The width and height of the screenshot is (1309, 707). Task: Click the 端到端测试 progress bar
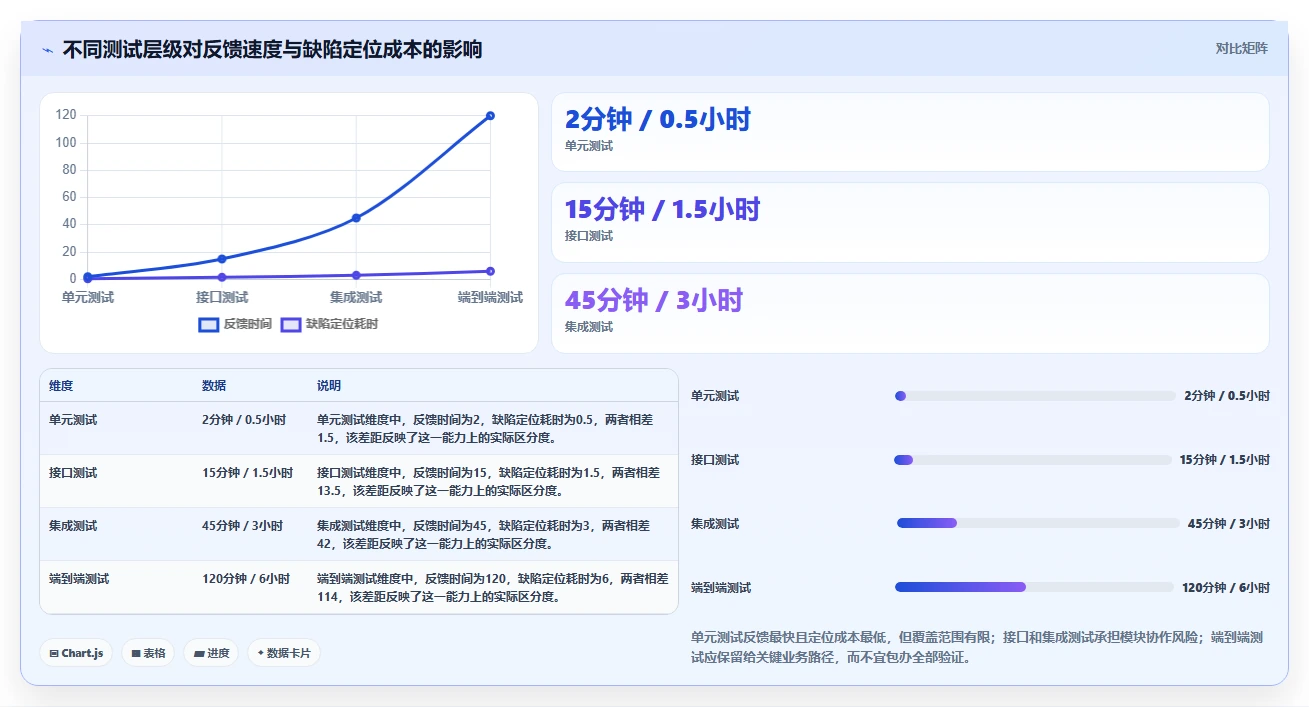[1034, 587]
